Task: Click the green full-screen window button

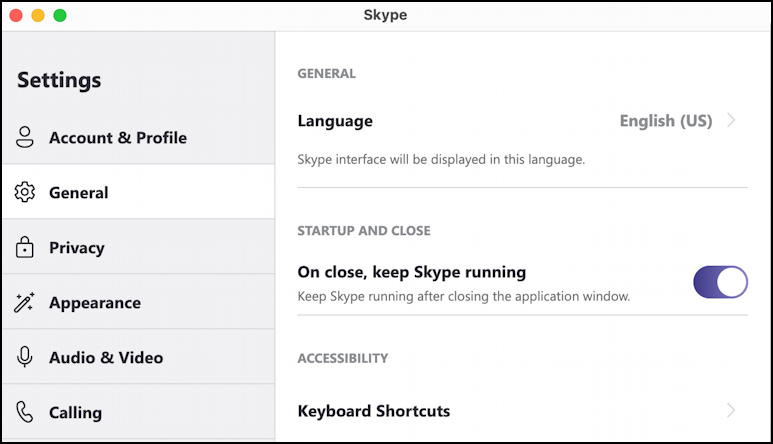Action: [60, 16]
